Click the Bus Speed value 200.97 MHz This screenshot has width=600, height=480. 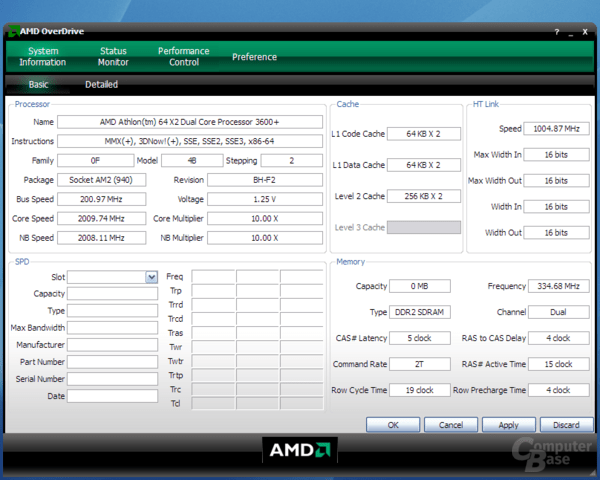pyautogui.click(x=101, y=199)
